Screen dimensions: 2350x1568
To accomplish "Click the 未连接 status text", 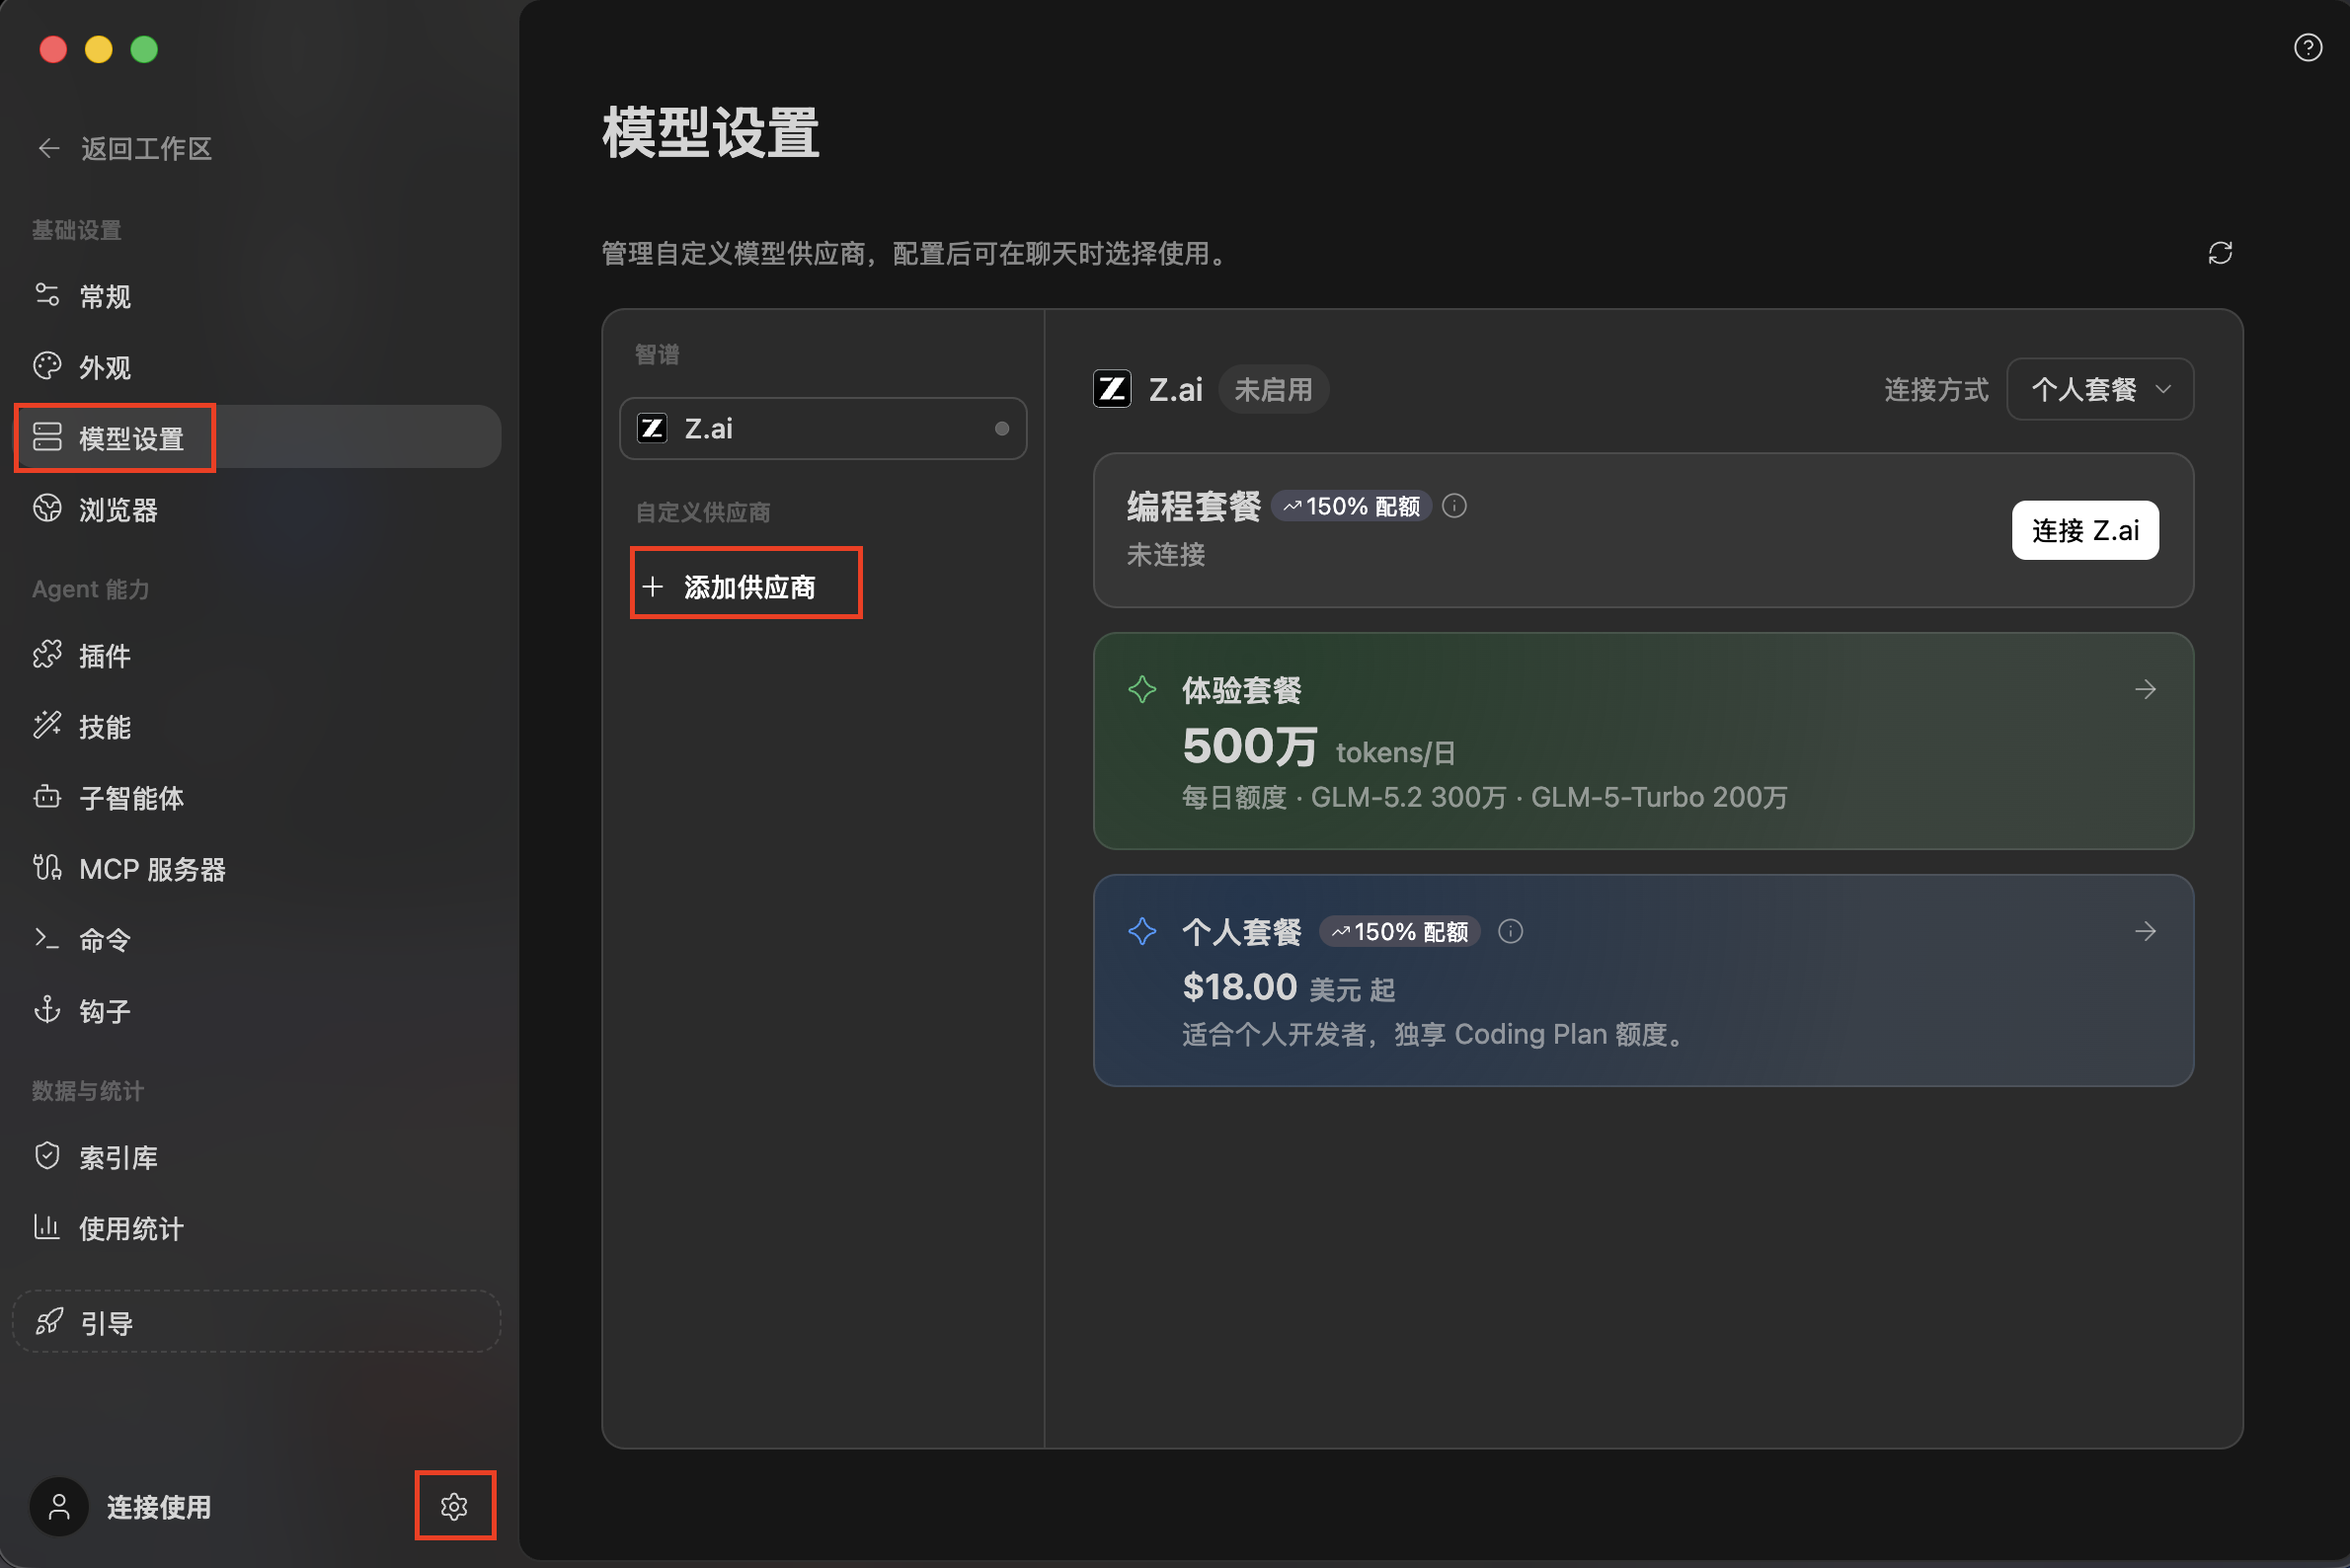I will tap(1166, 554).
